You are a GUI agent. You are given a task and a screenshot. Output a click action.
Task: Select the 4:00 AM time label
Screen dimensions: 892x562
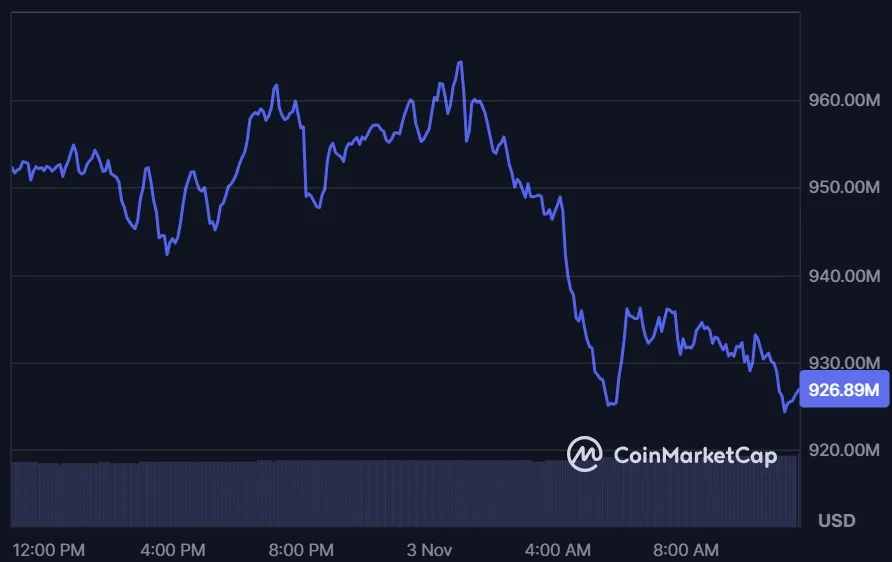click(558, 550)
